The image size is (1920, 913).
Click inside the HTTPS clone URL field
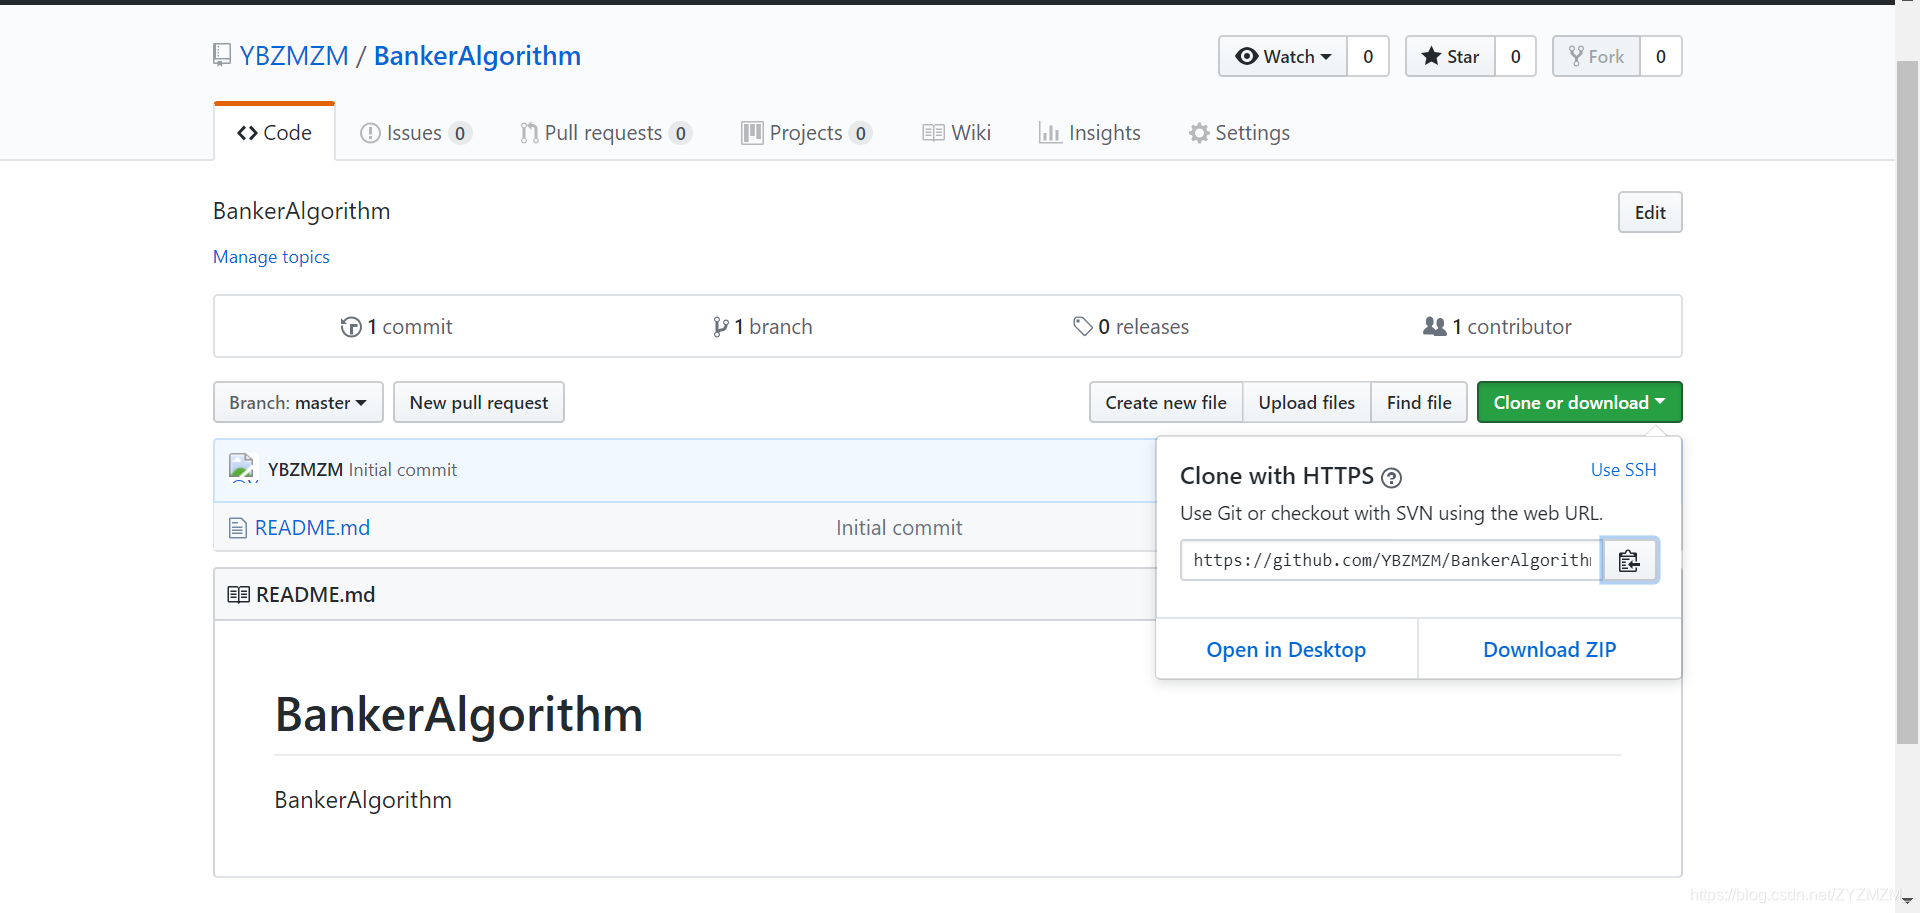[1388, 560]
